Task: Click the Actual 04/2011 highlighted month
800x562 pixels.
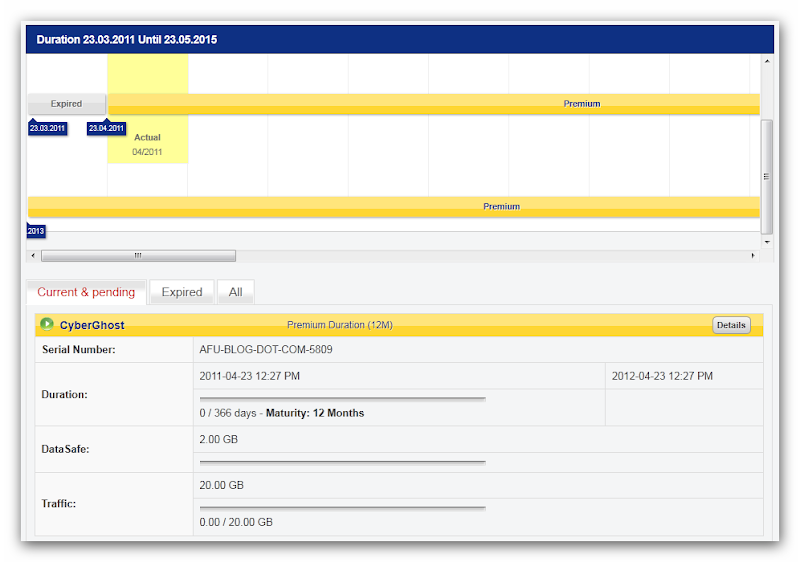Action: pos(147,144)
